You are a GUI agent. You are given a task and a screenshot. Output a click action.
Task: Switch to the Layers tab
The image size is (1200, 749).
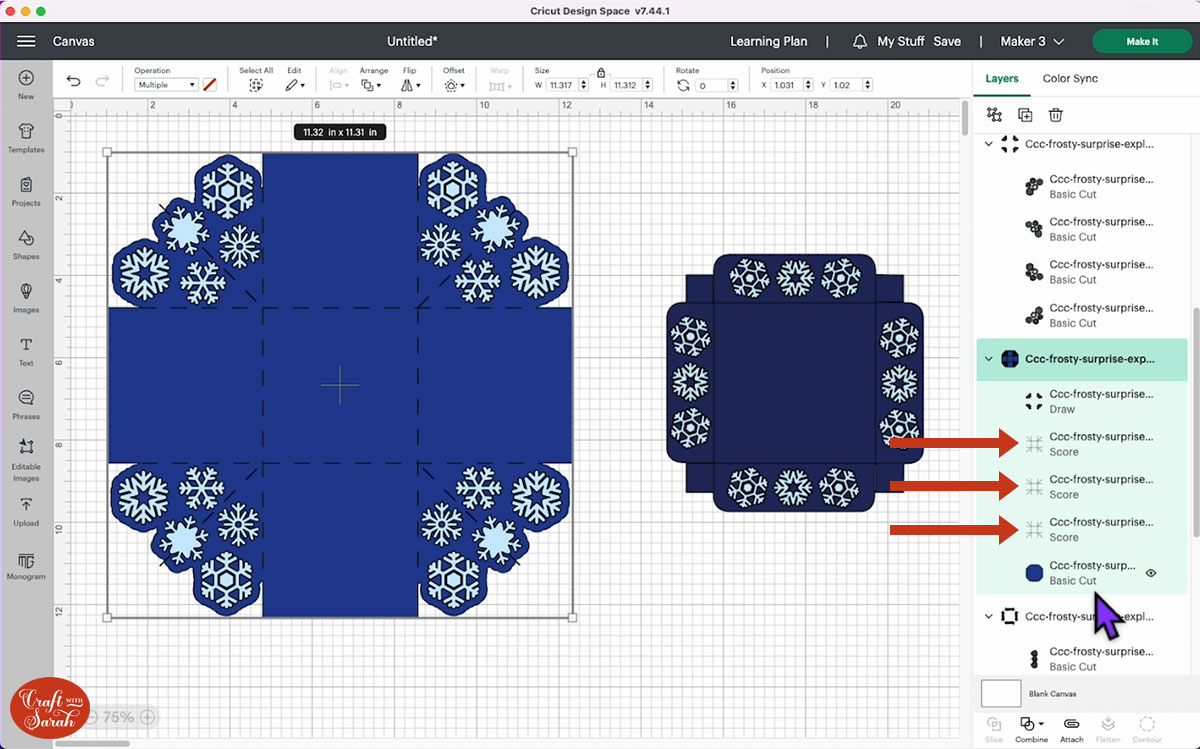point(1002,78)
